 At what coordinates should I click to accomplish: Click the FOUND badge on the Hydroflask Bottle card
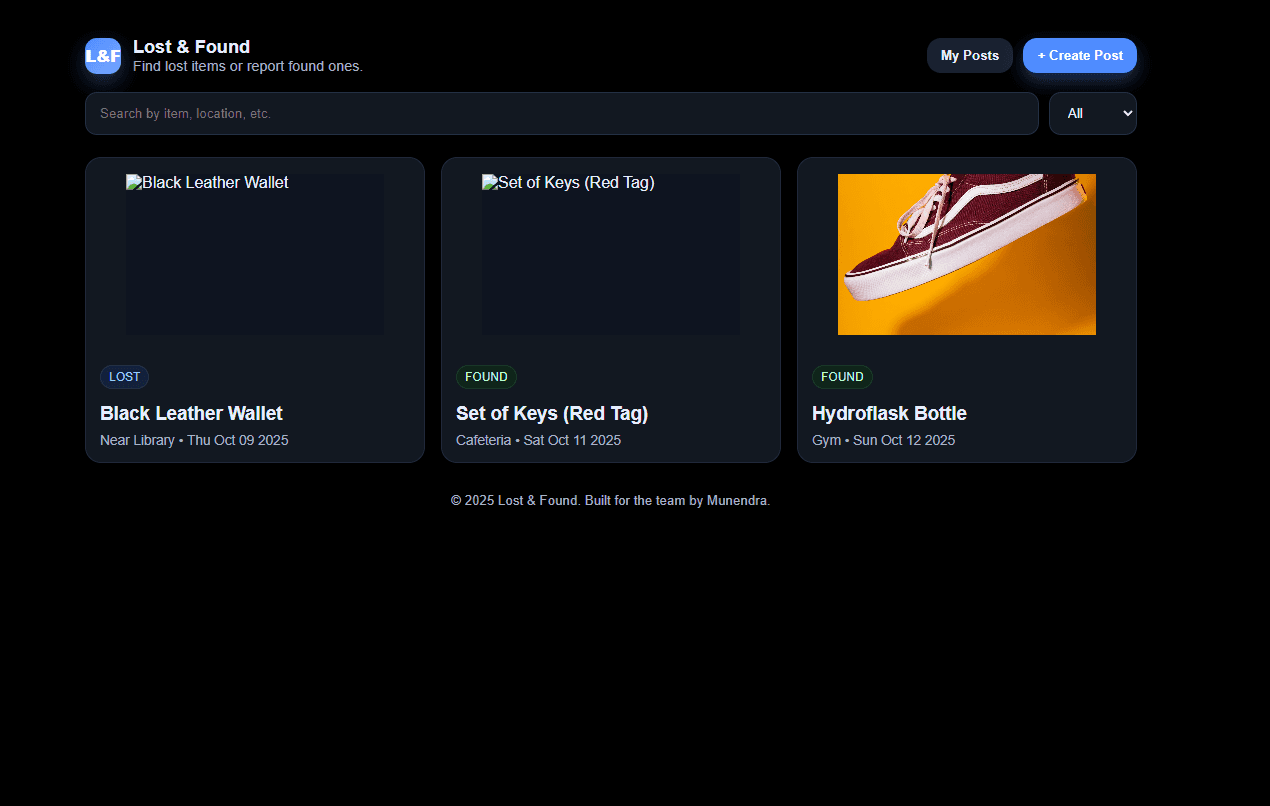pos(842,376)
